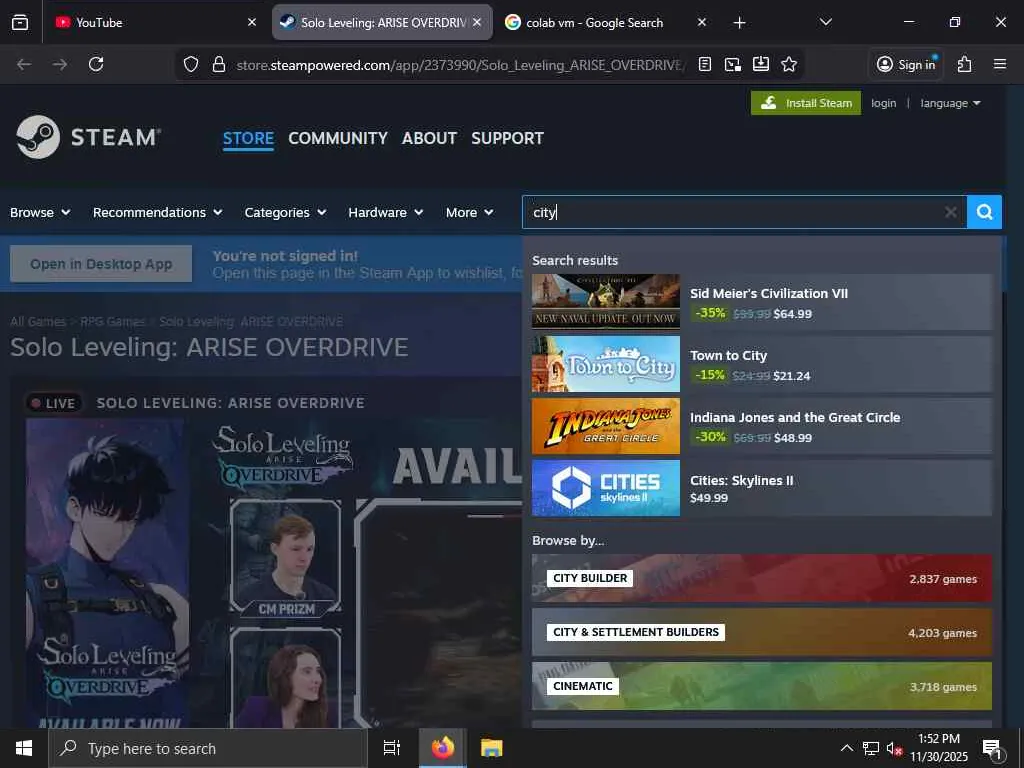This screenshot has height=768, width=1024.
Task: Open the SUPPORT page link
Action: (x=507, y=138)
